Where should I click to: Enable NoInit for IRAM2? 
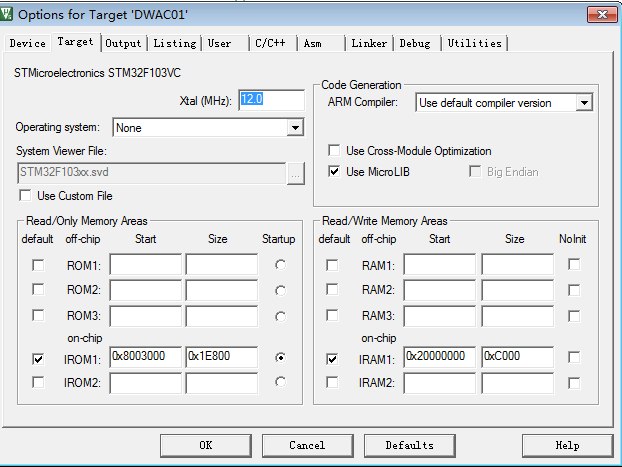(x=574, y=383)
